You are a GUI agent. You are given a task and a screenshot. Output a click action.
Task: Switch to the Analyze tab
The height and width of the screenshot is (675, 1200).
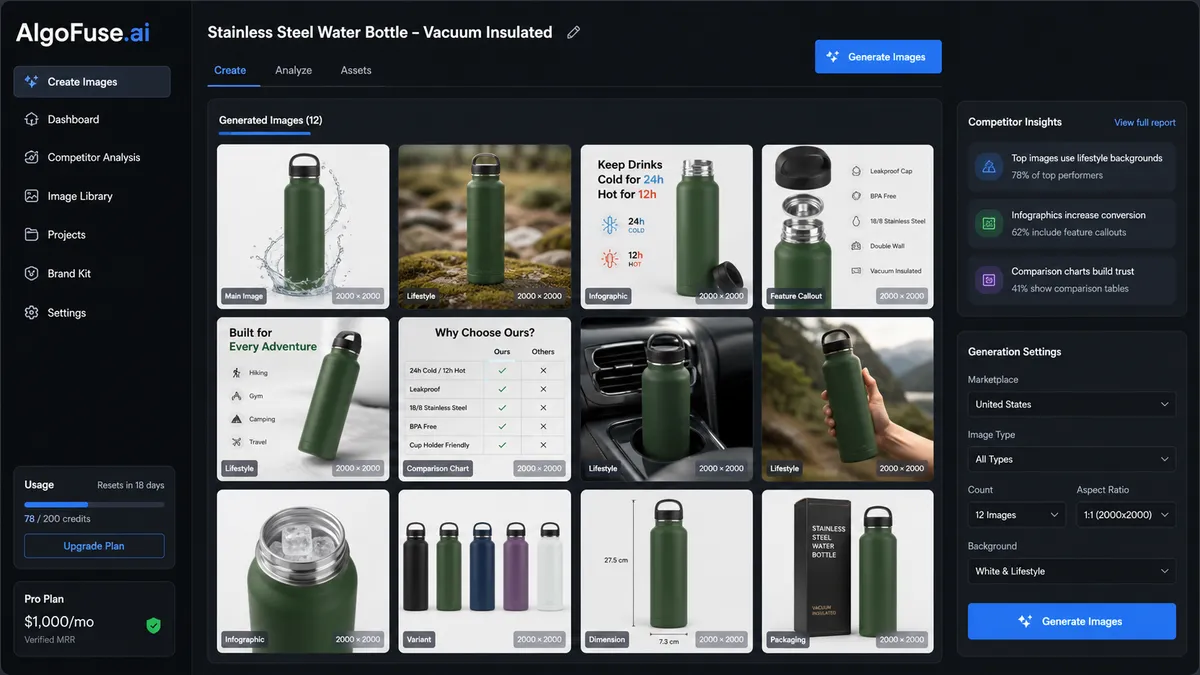click(x=294, y=70)
